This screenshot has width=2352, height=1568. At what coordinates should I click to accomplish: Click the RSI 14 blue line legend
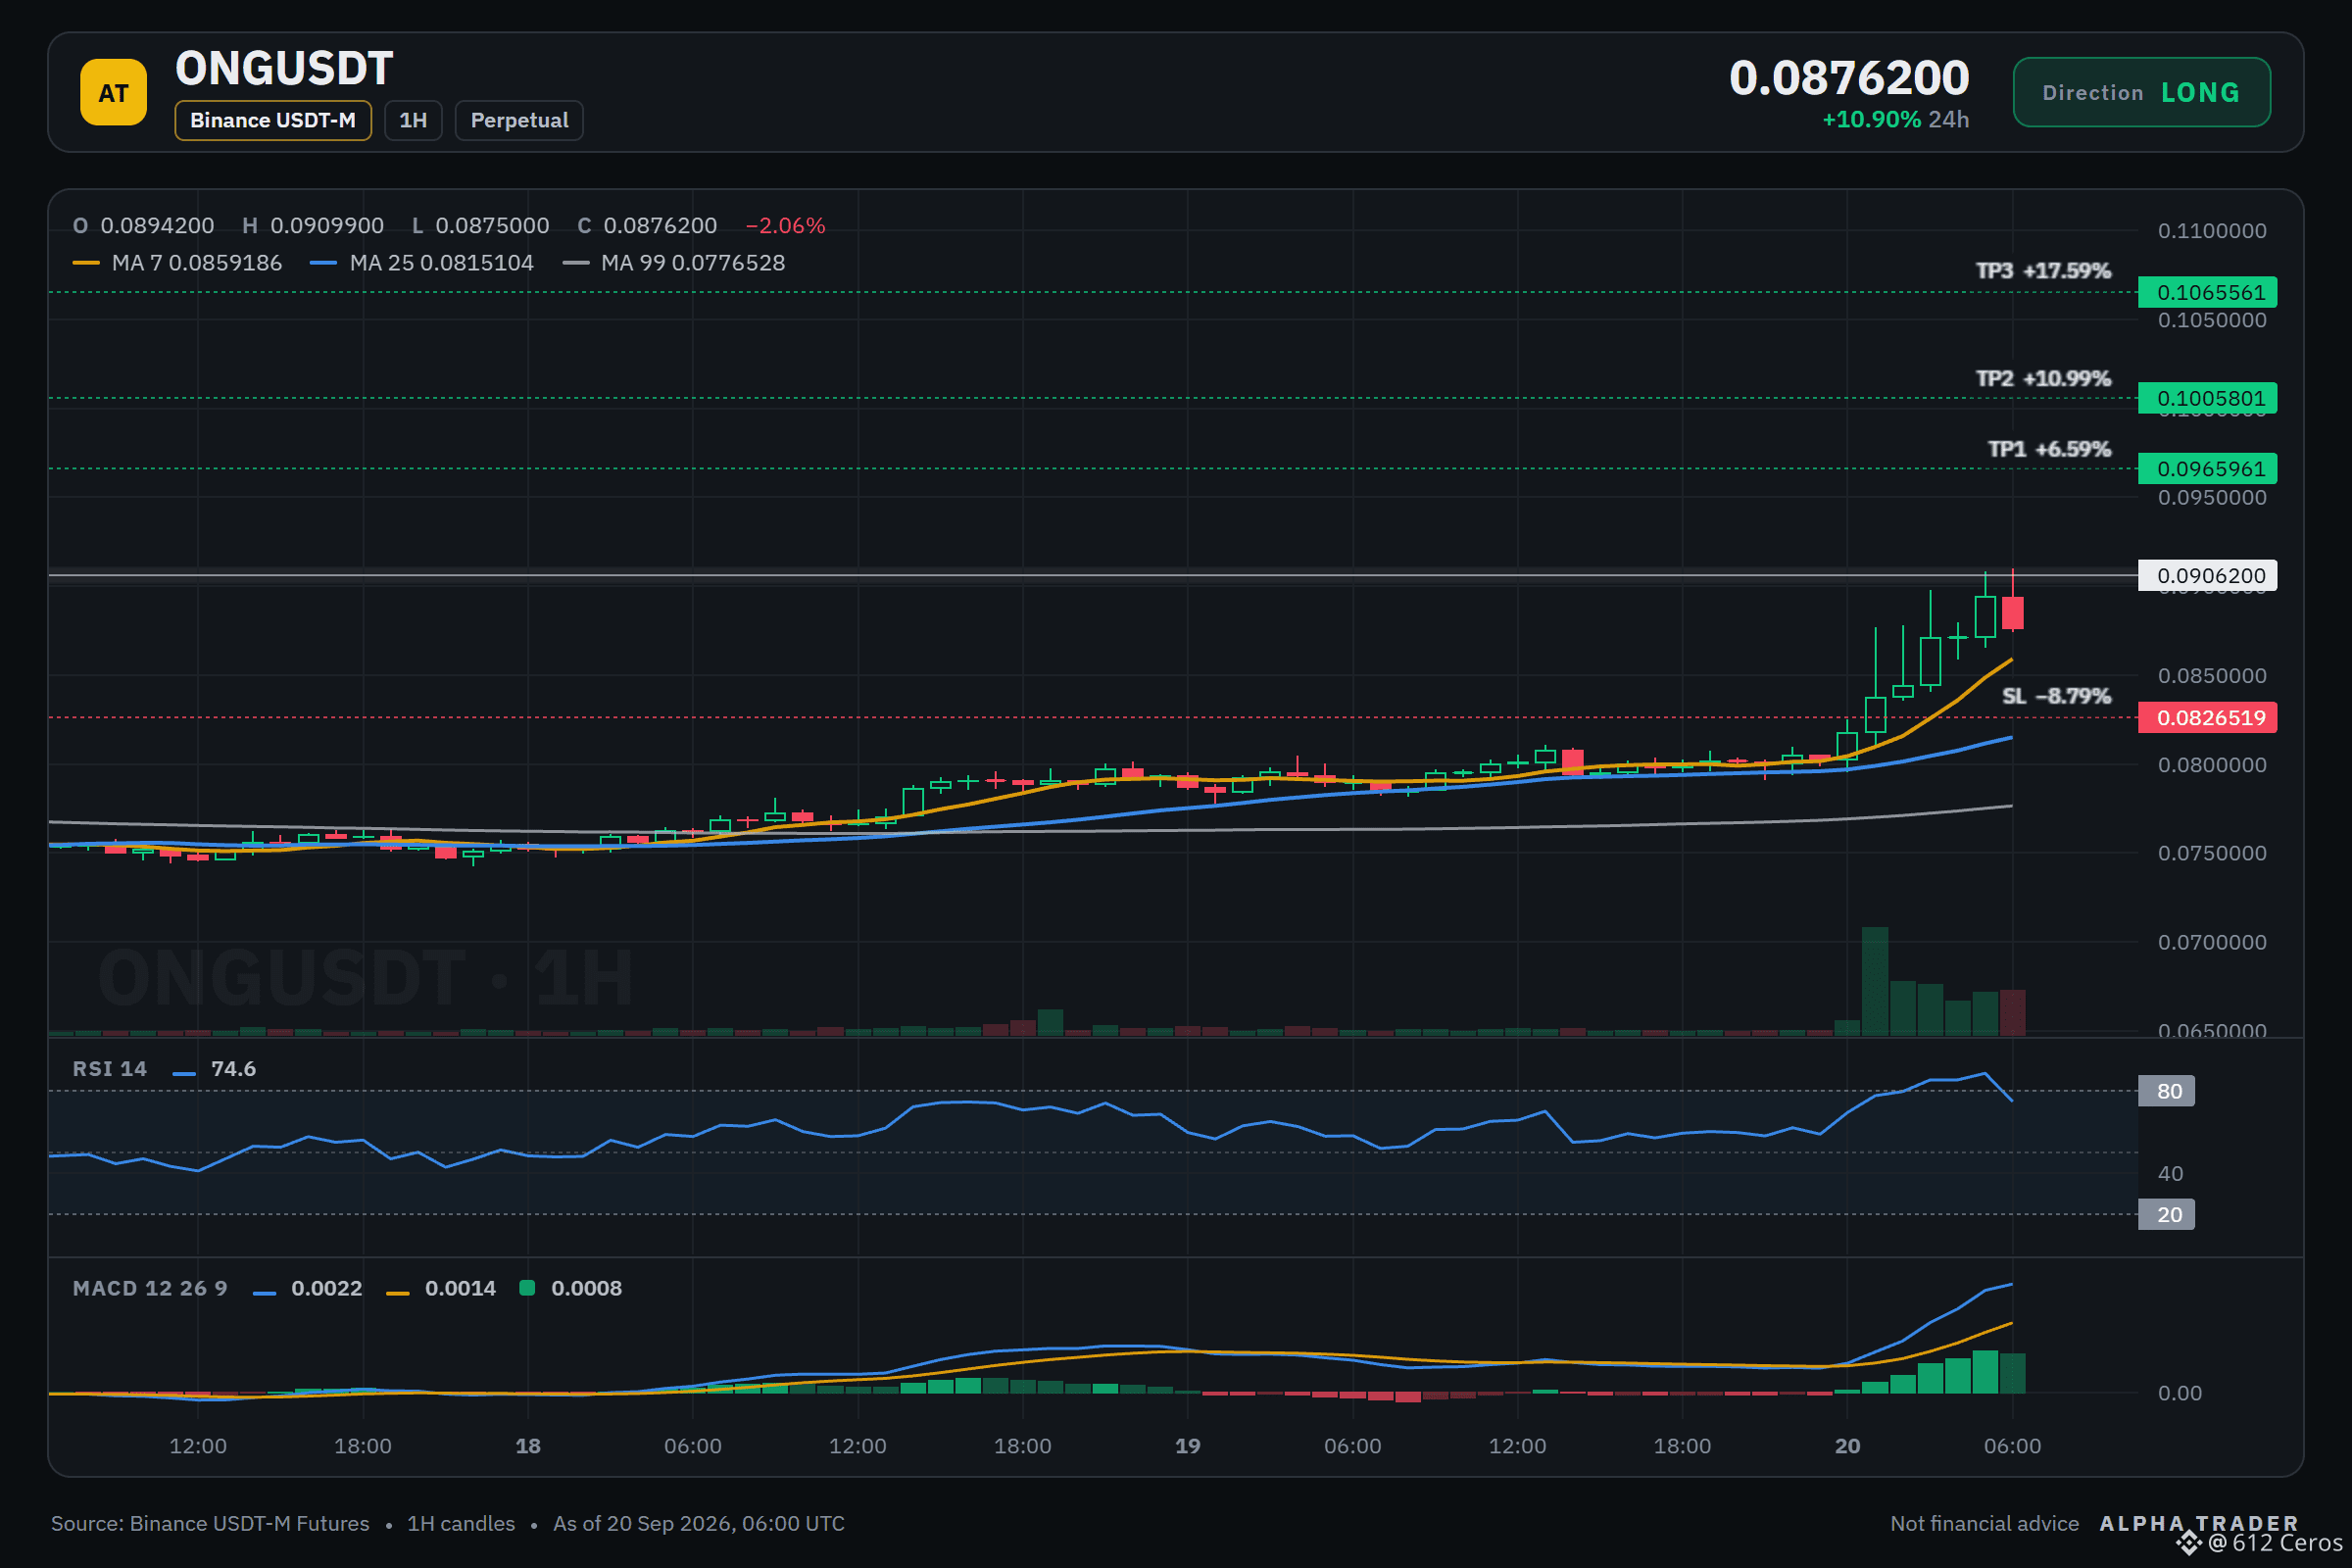click(184, 1073)
